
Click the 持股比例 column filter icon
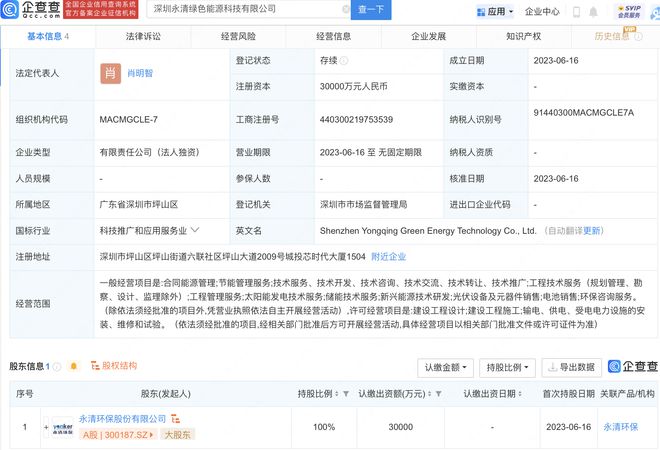pos(346,394)
